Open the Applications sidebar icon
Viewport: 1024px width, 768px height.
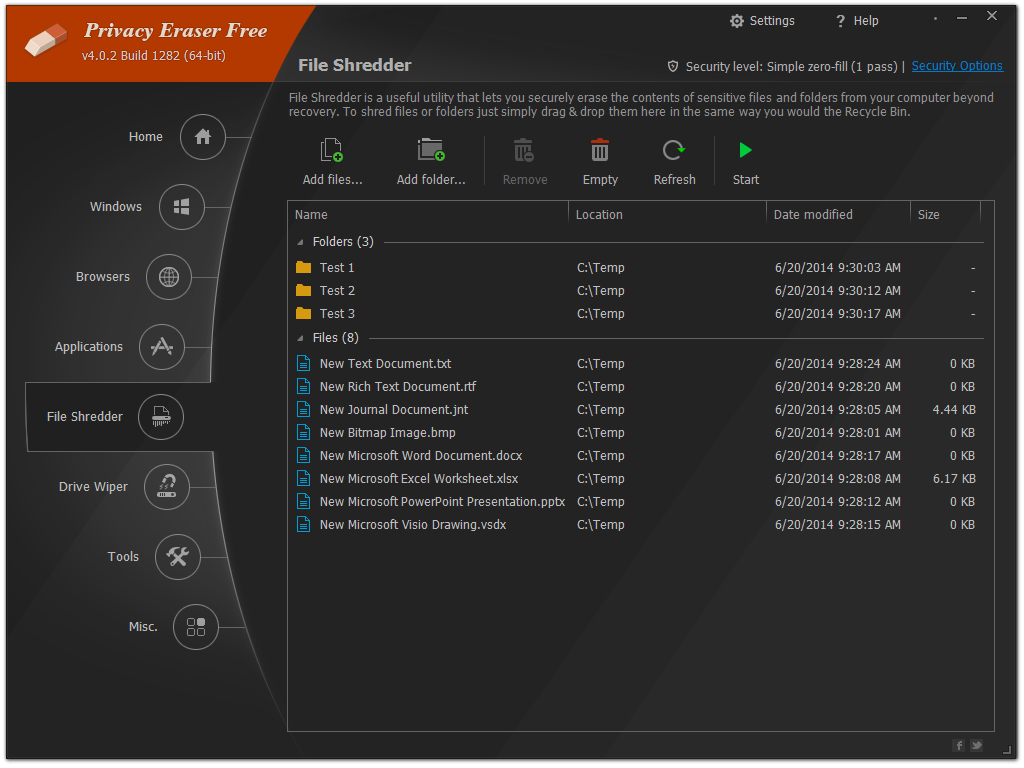pos(161,347)
